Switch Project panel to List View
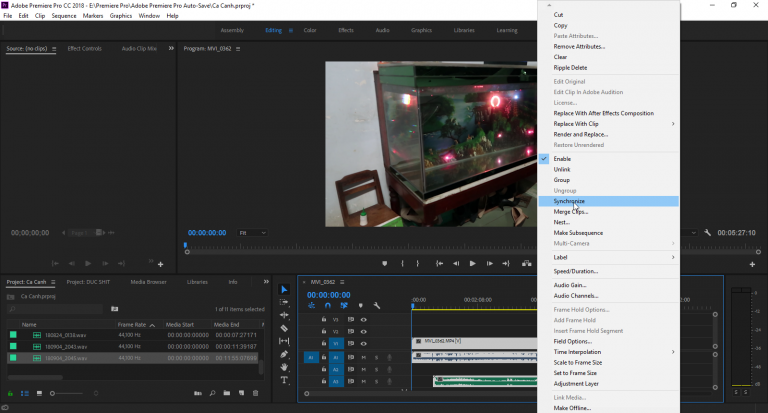Viewport: 768px width, 413px height. 24,393
